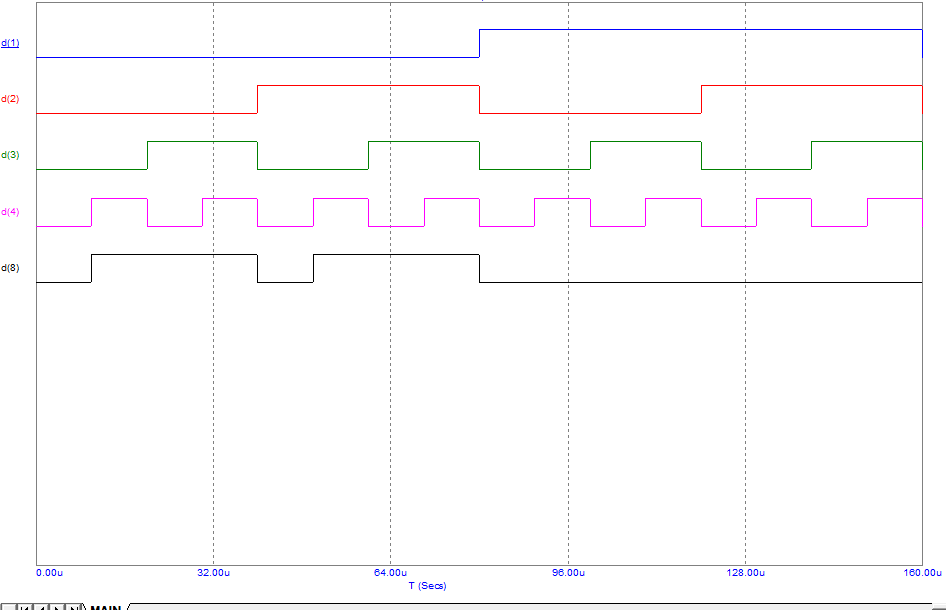Click the 0.00u time axis value

(49, 573)
